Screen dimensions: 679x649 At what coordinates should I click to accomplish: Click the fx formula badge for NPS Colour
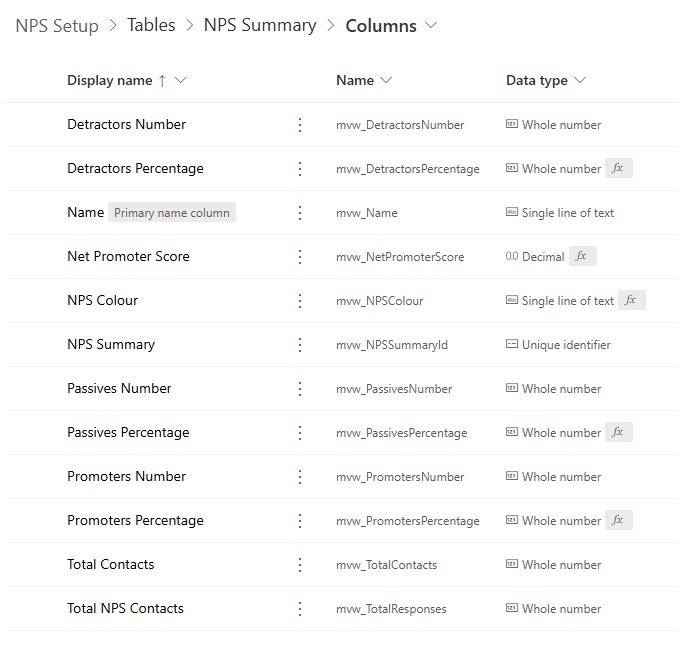(631, 301)
